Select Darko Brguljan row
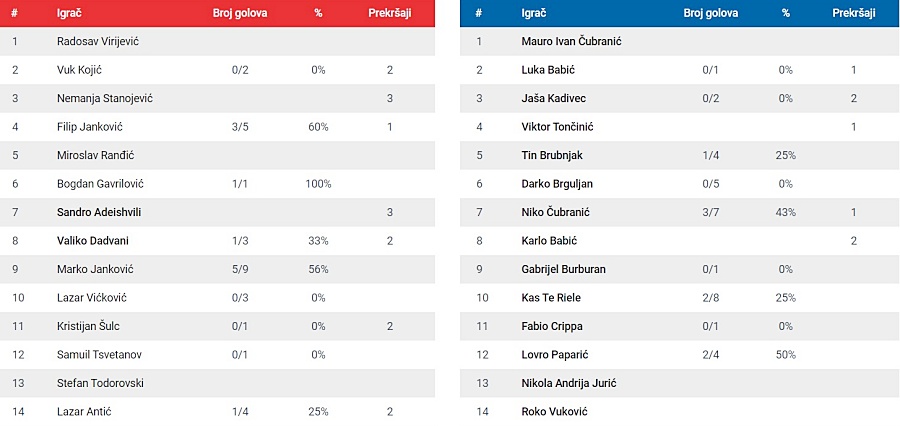900x426 pixels. pyautogui.click(x=680, y=184)
